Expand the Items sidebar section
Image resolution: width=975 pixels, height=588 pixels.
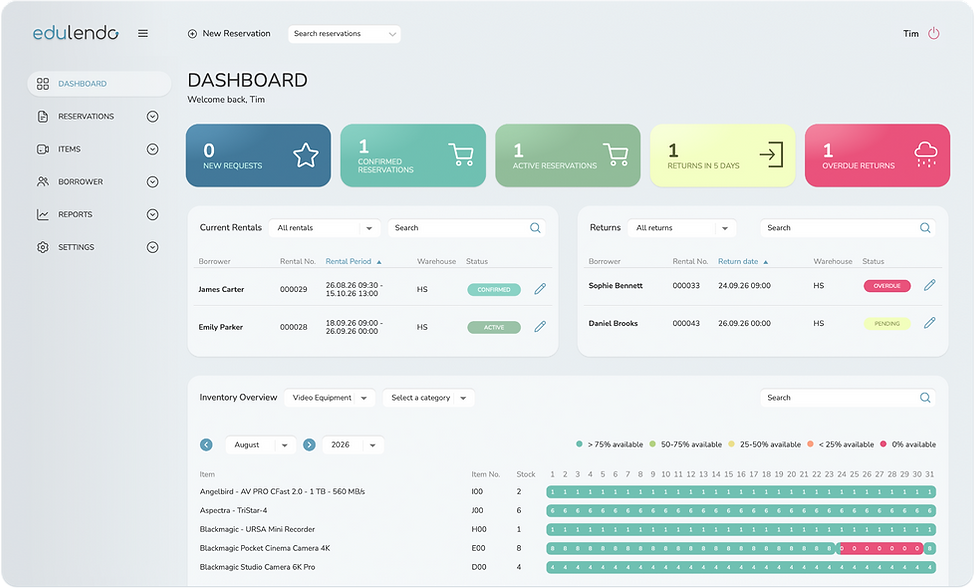point(152,149)
